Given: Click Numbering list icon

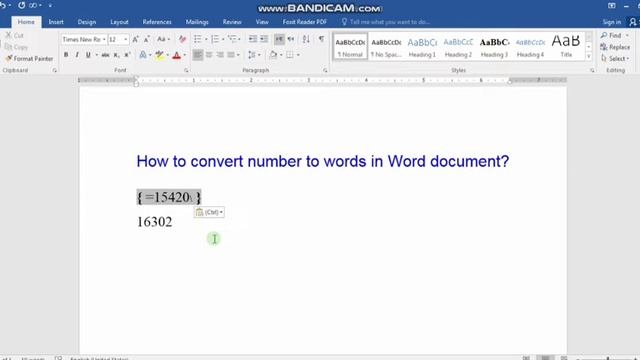Looking at the screenshot, I should click(215, 39).
